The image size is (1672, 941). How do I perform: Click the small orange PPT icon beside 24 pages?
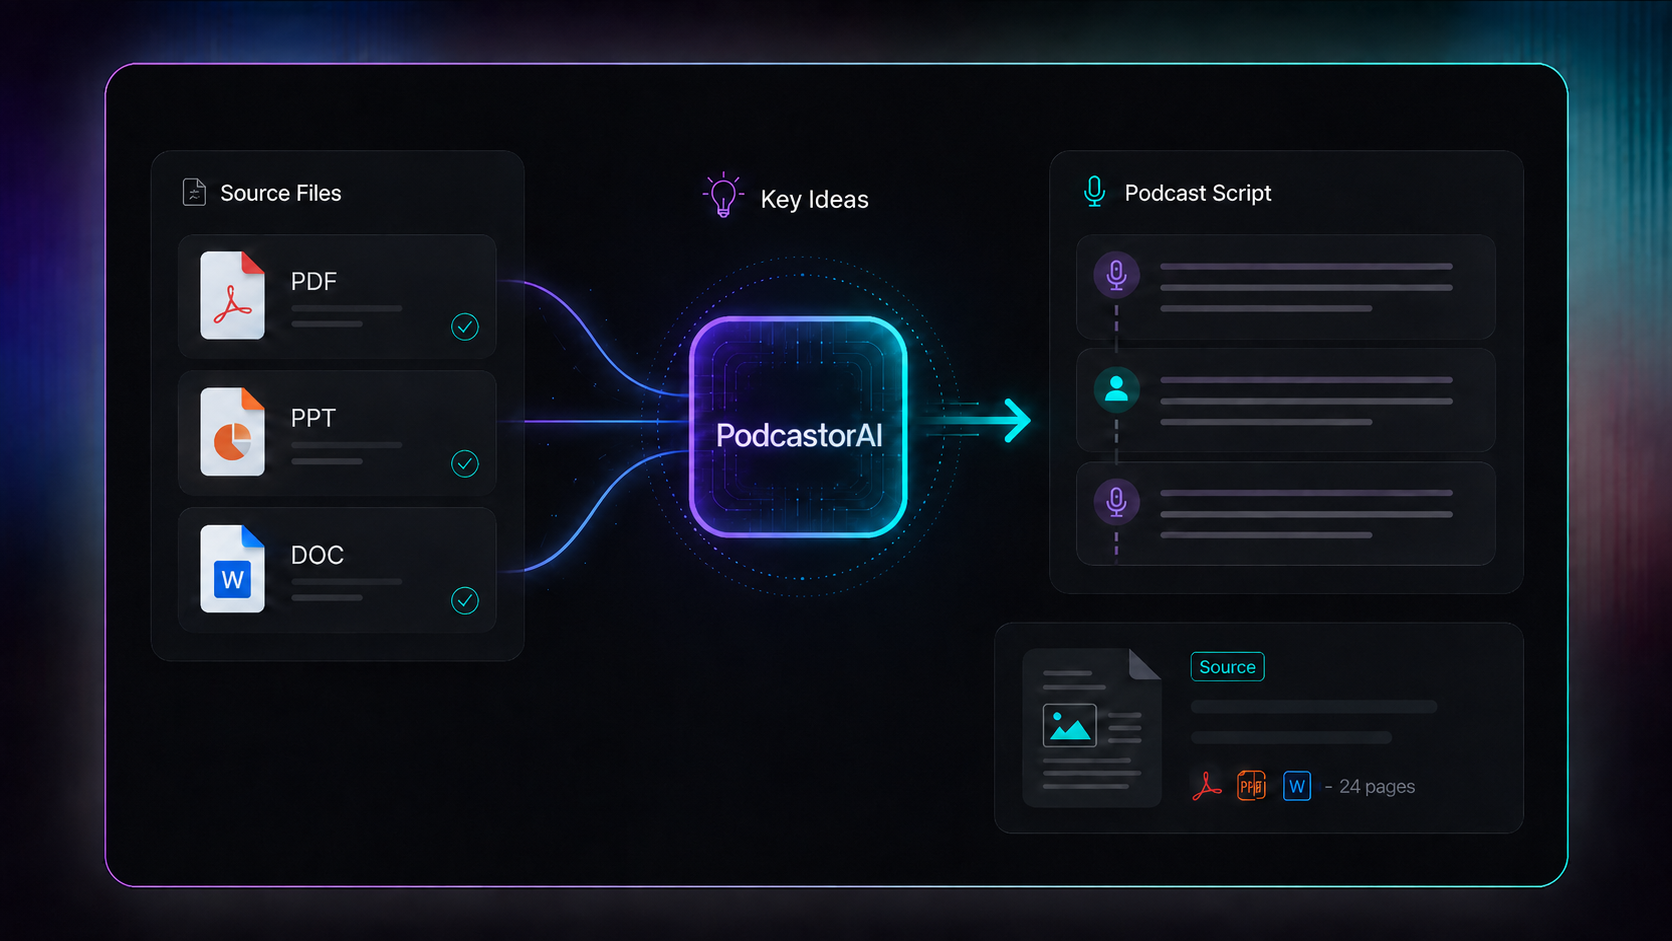click(x=1251, y=786)
